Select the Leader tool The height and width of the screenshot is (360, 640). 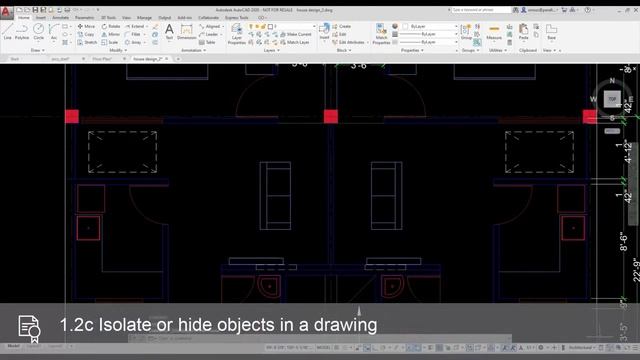pyautogui.click(x=209, y=34)
